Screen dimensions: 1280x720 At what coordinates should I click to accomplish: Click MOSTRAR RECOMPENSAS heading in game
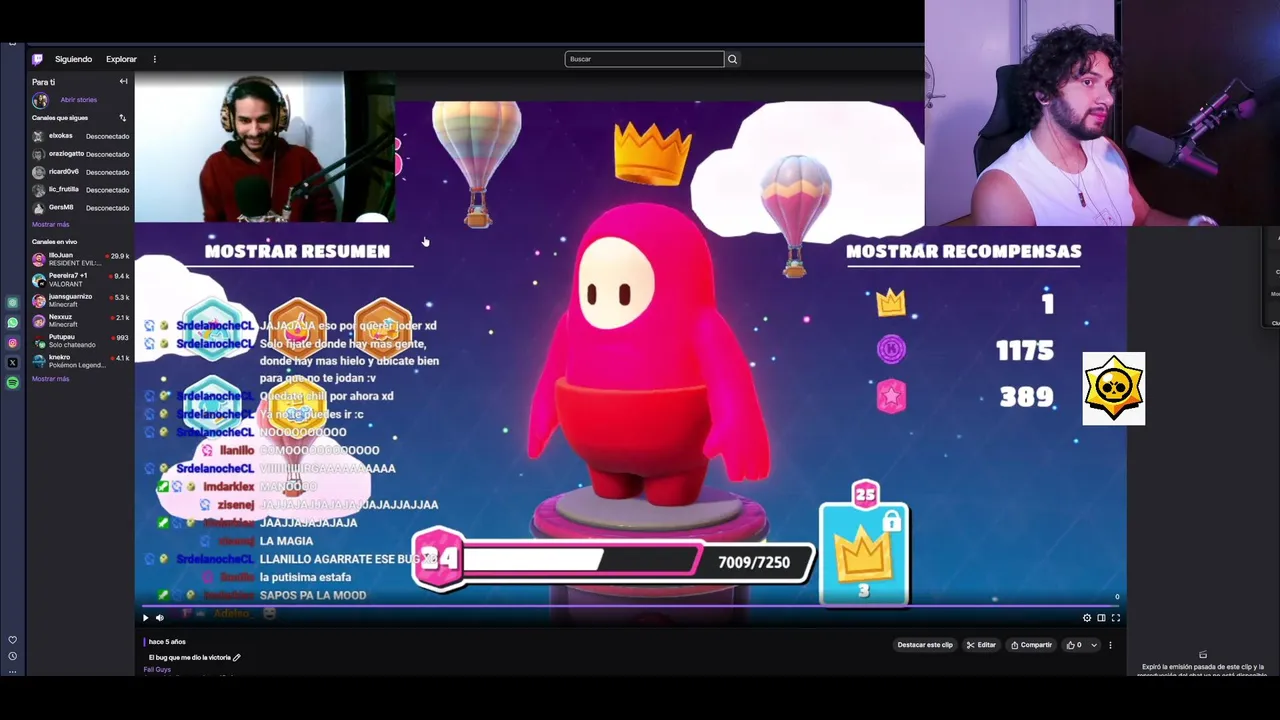click(x=963, y=251)
